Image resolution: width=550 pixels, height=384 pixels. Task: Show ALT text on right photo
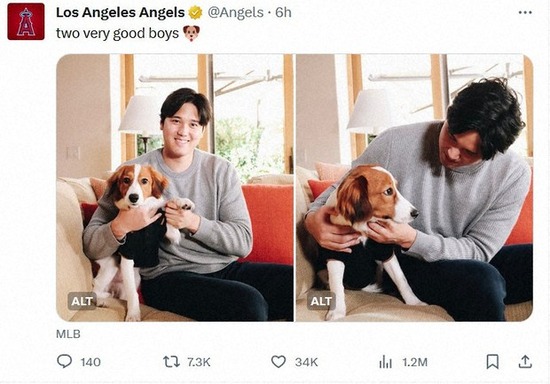pyautogui.click(x=321, y=301)
